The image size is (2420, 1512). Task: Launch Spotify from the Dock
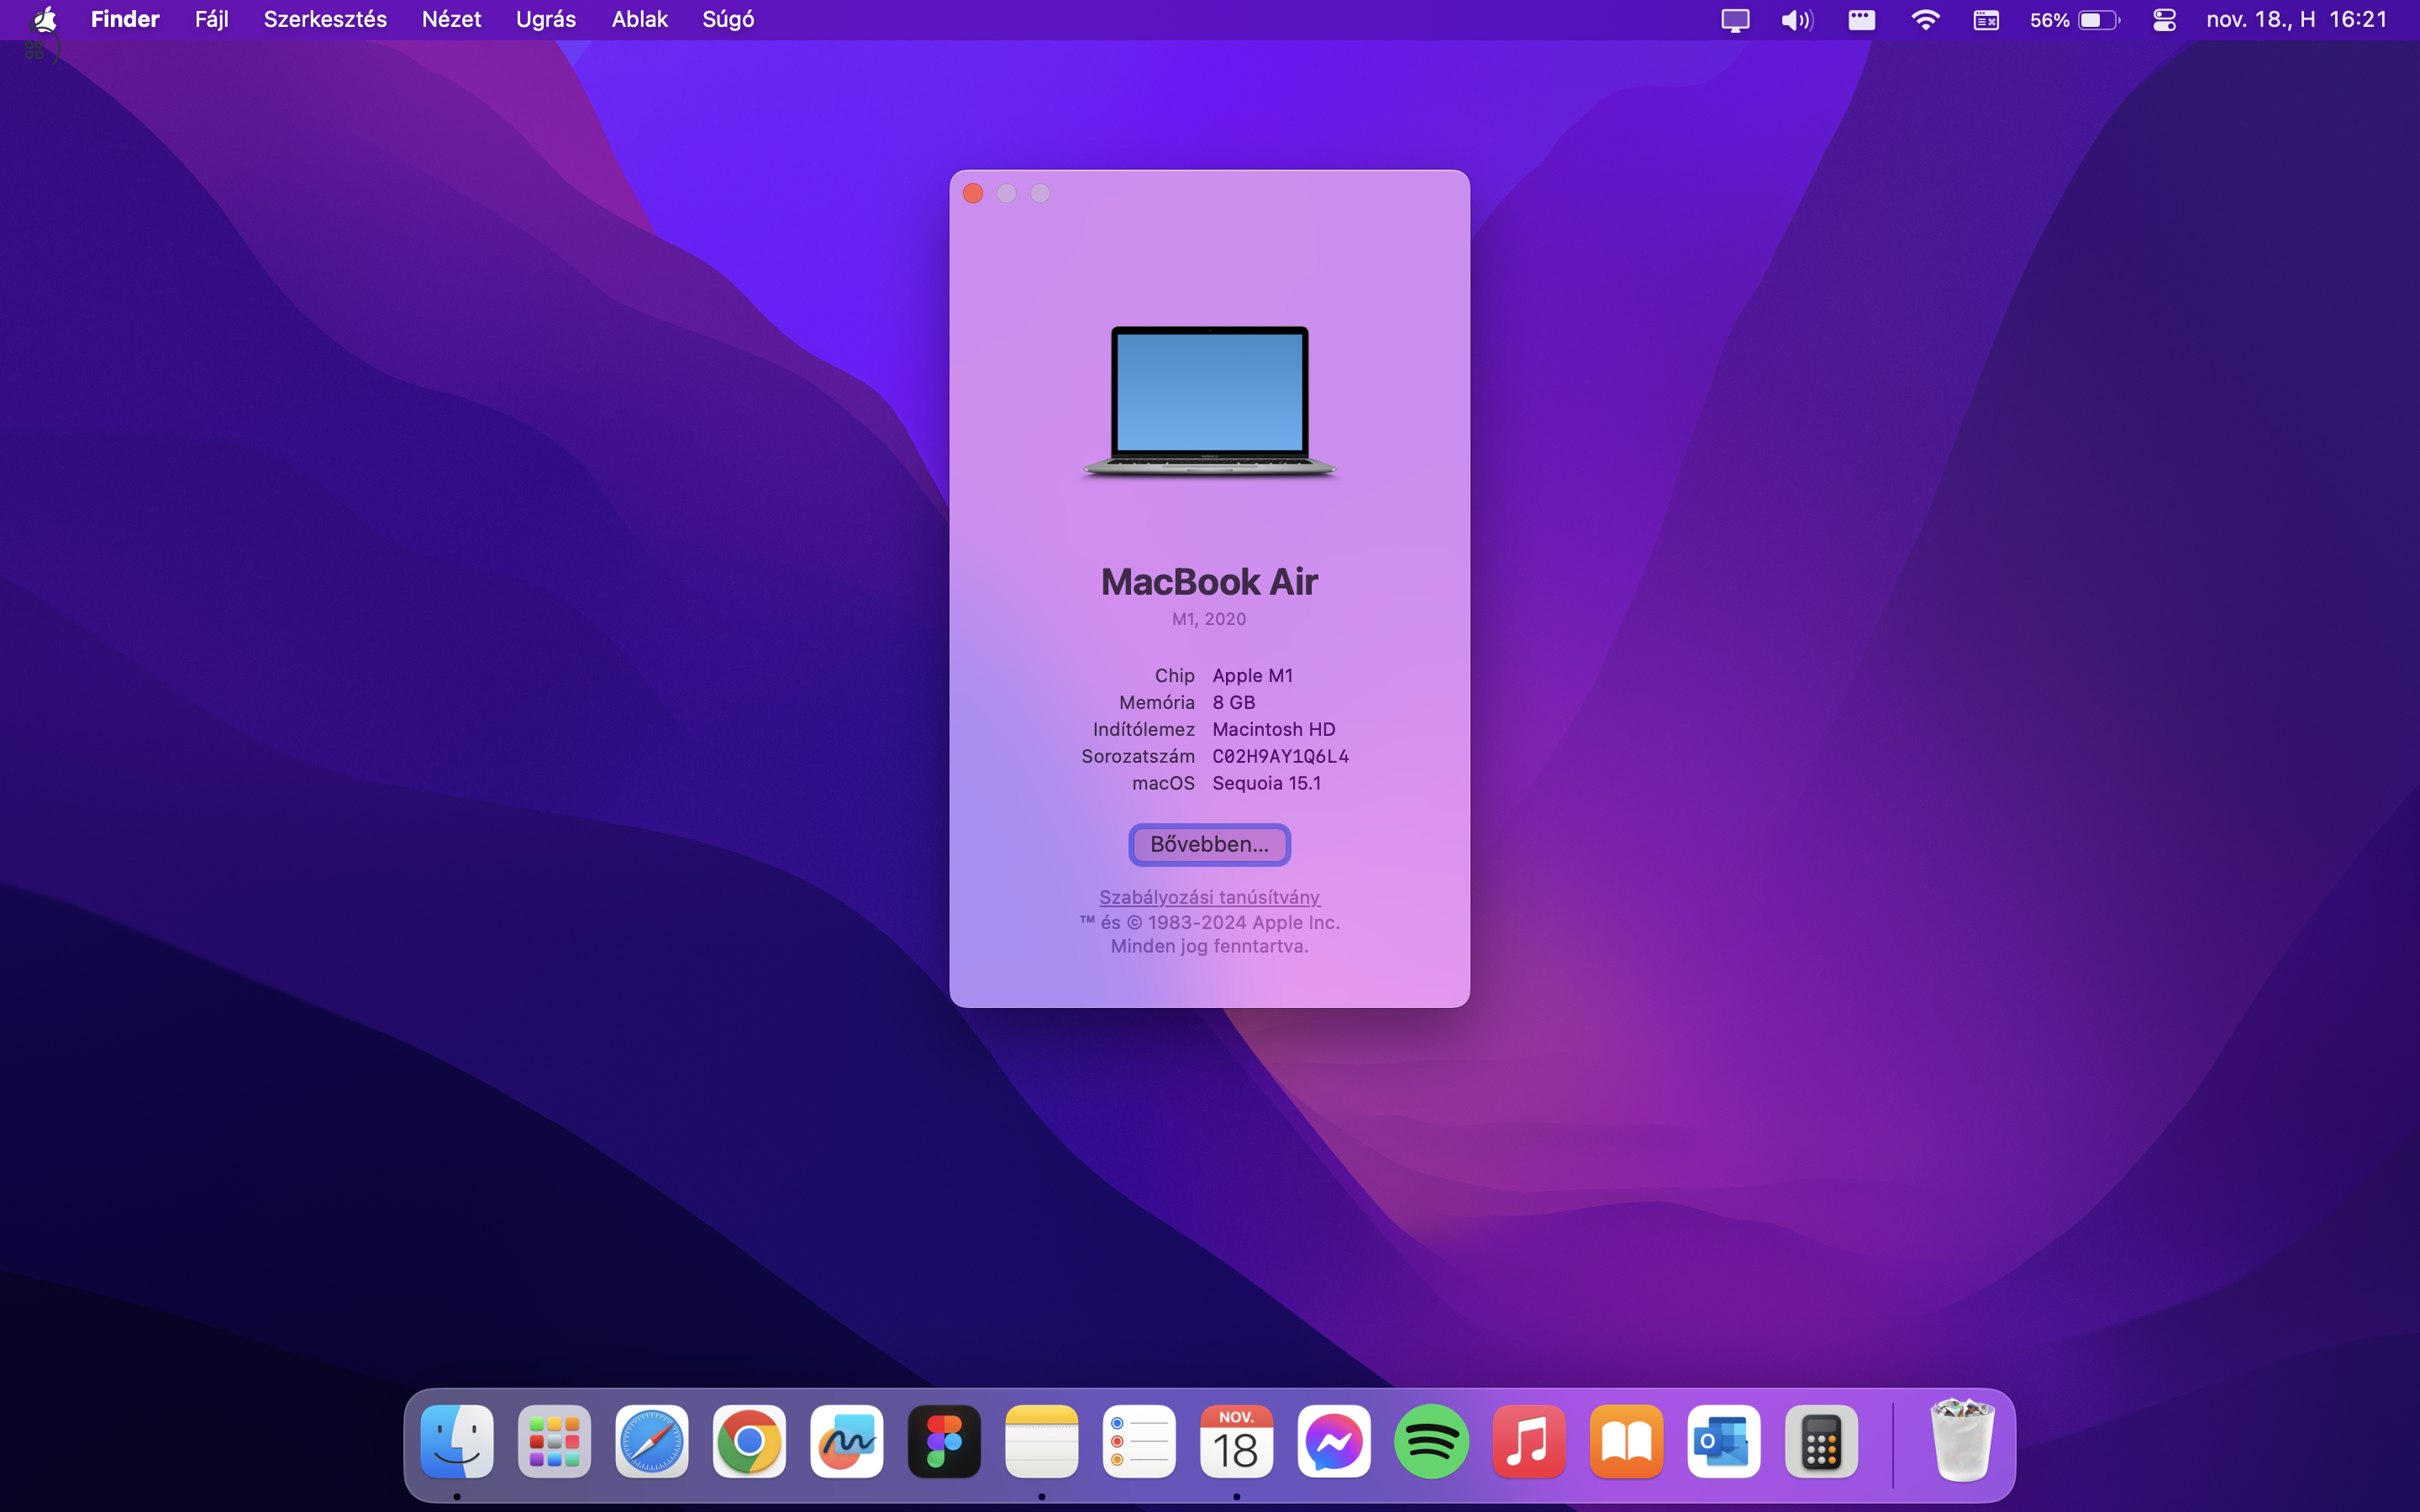(x=1432, y=1441)
